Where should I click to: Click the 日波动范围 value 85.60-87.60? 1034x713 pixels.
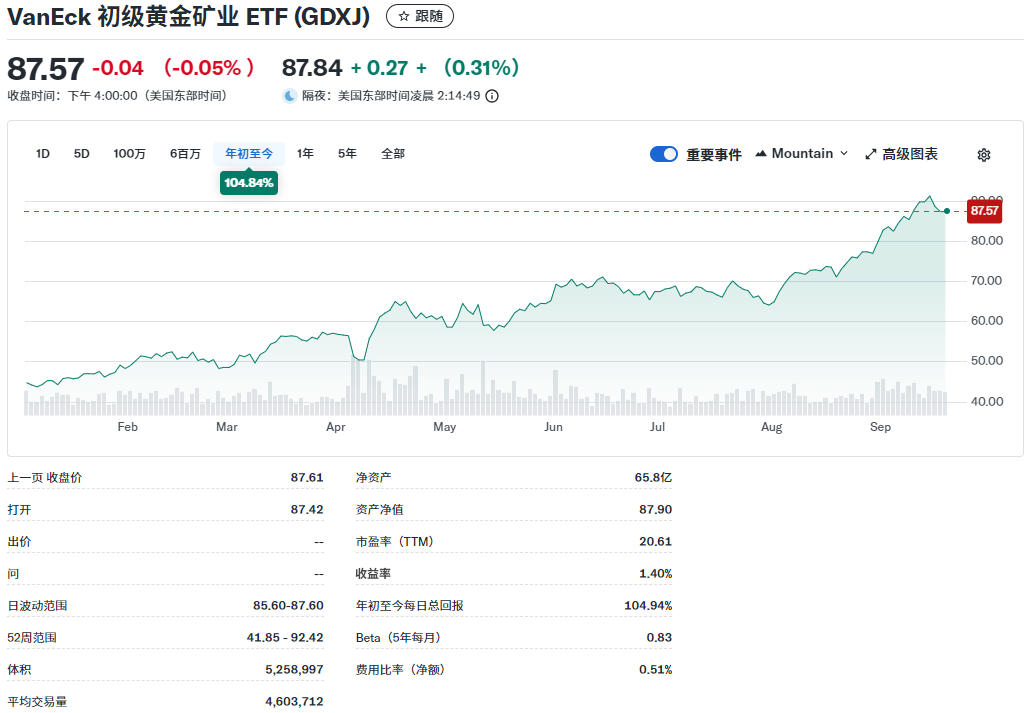288,605
